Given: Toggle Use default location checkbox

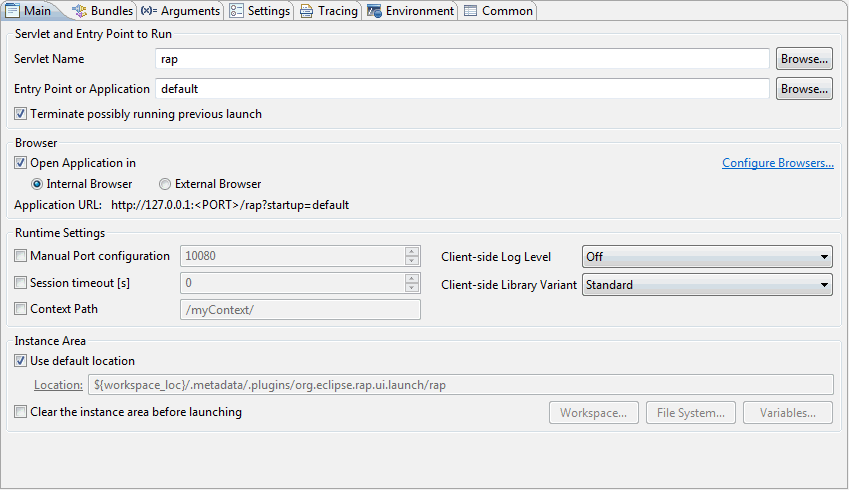Looking at the screenshot, I should point(21,361).
